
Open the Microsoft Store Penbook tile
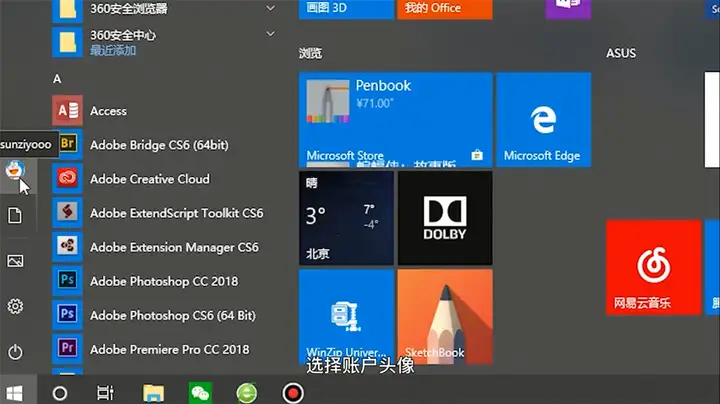[395, 119]
